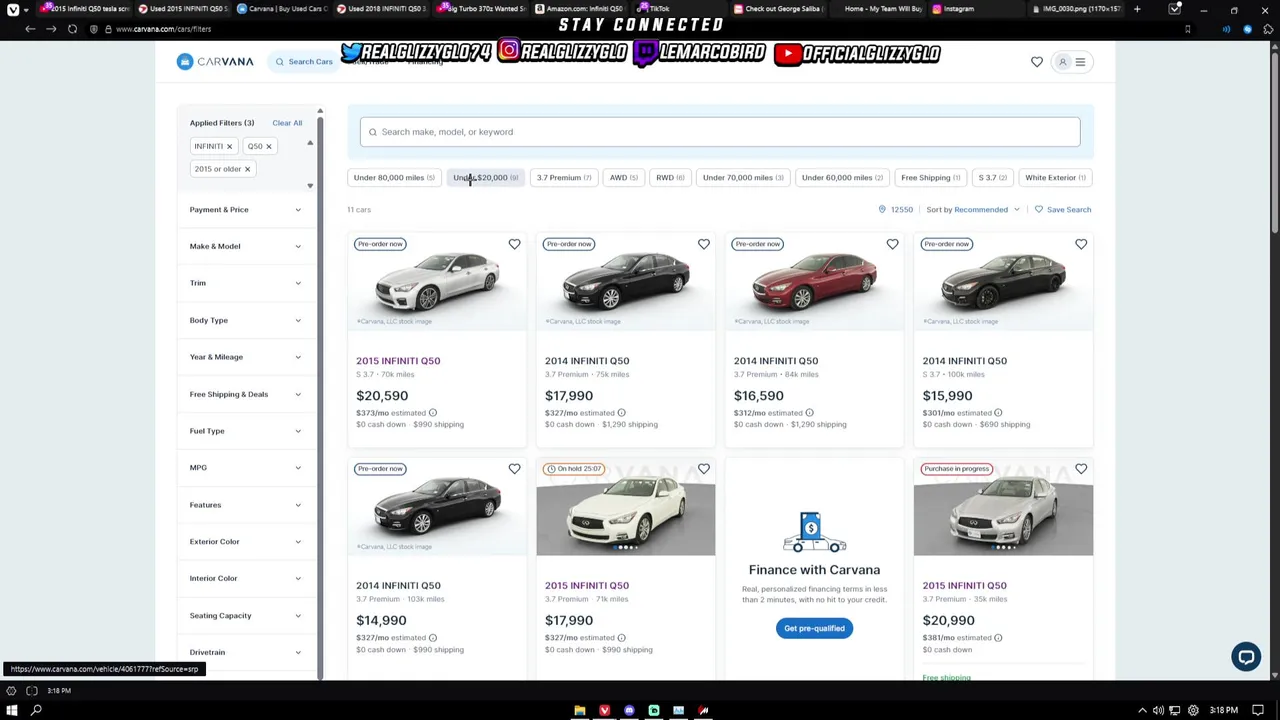
Task: Reload the page in browser toolbar
Action: (72, 29)
